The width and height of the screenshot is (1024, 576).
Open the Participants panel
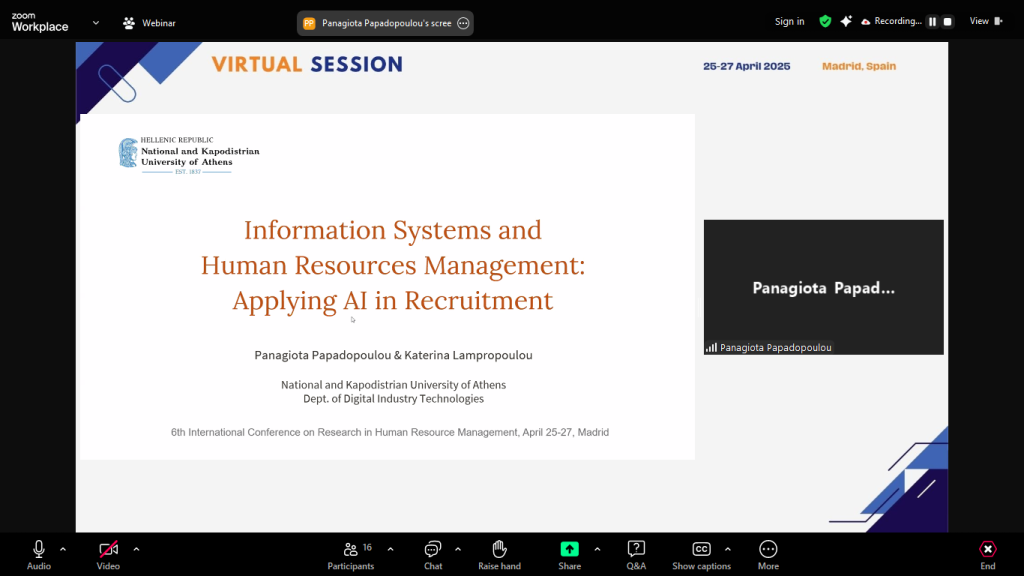351,549
